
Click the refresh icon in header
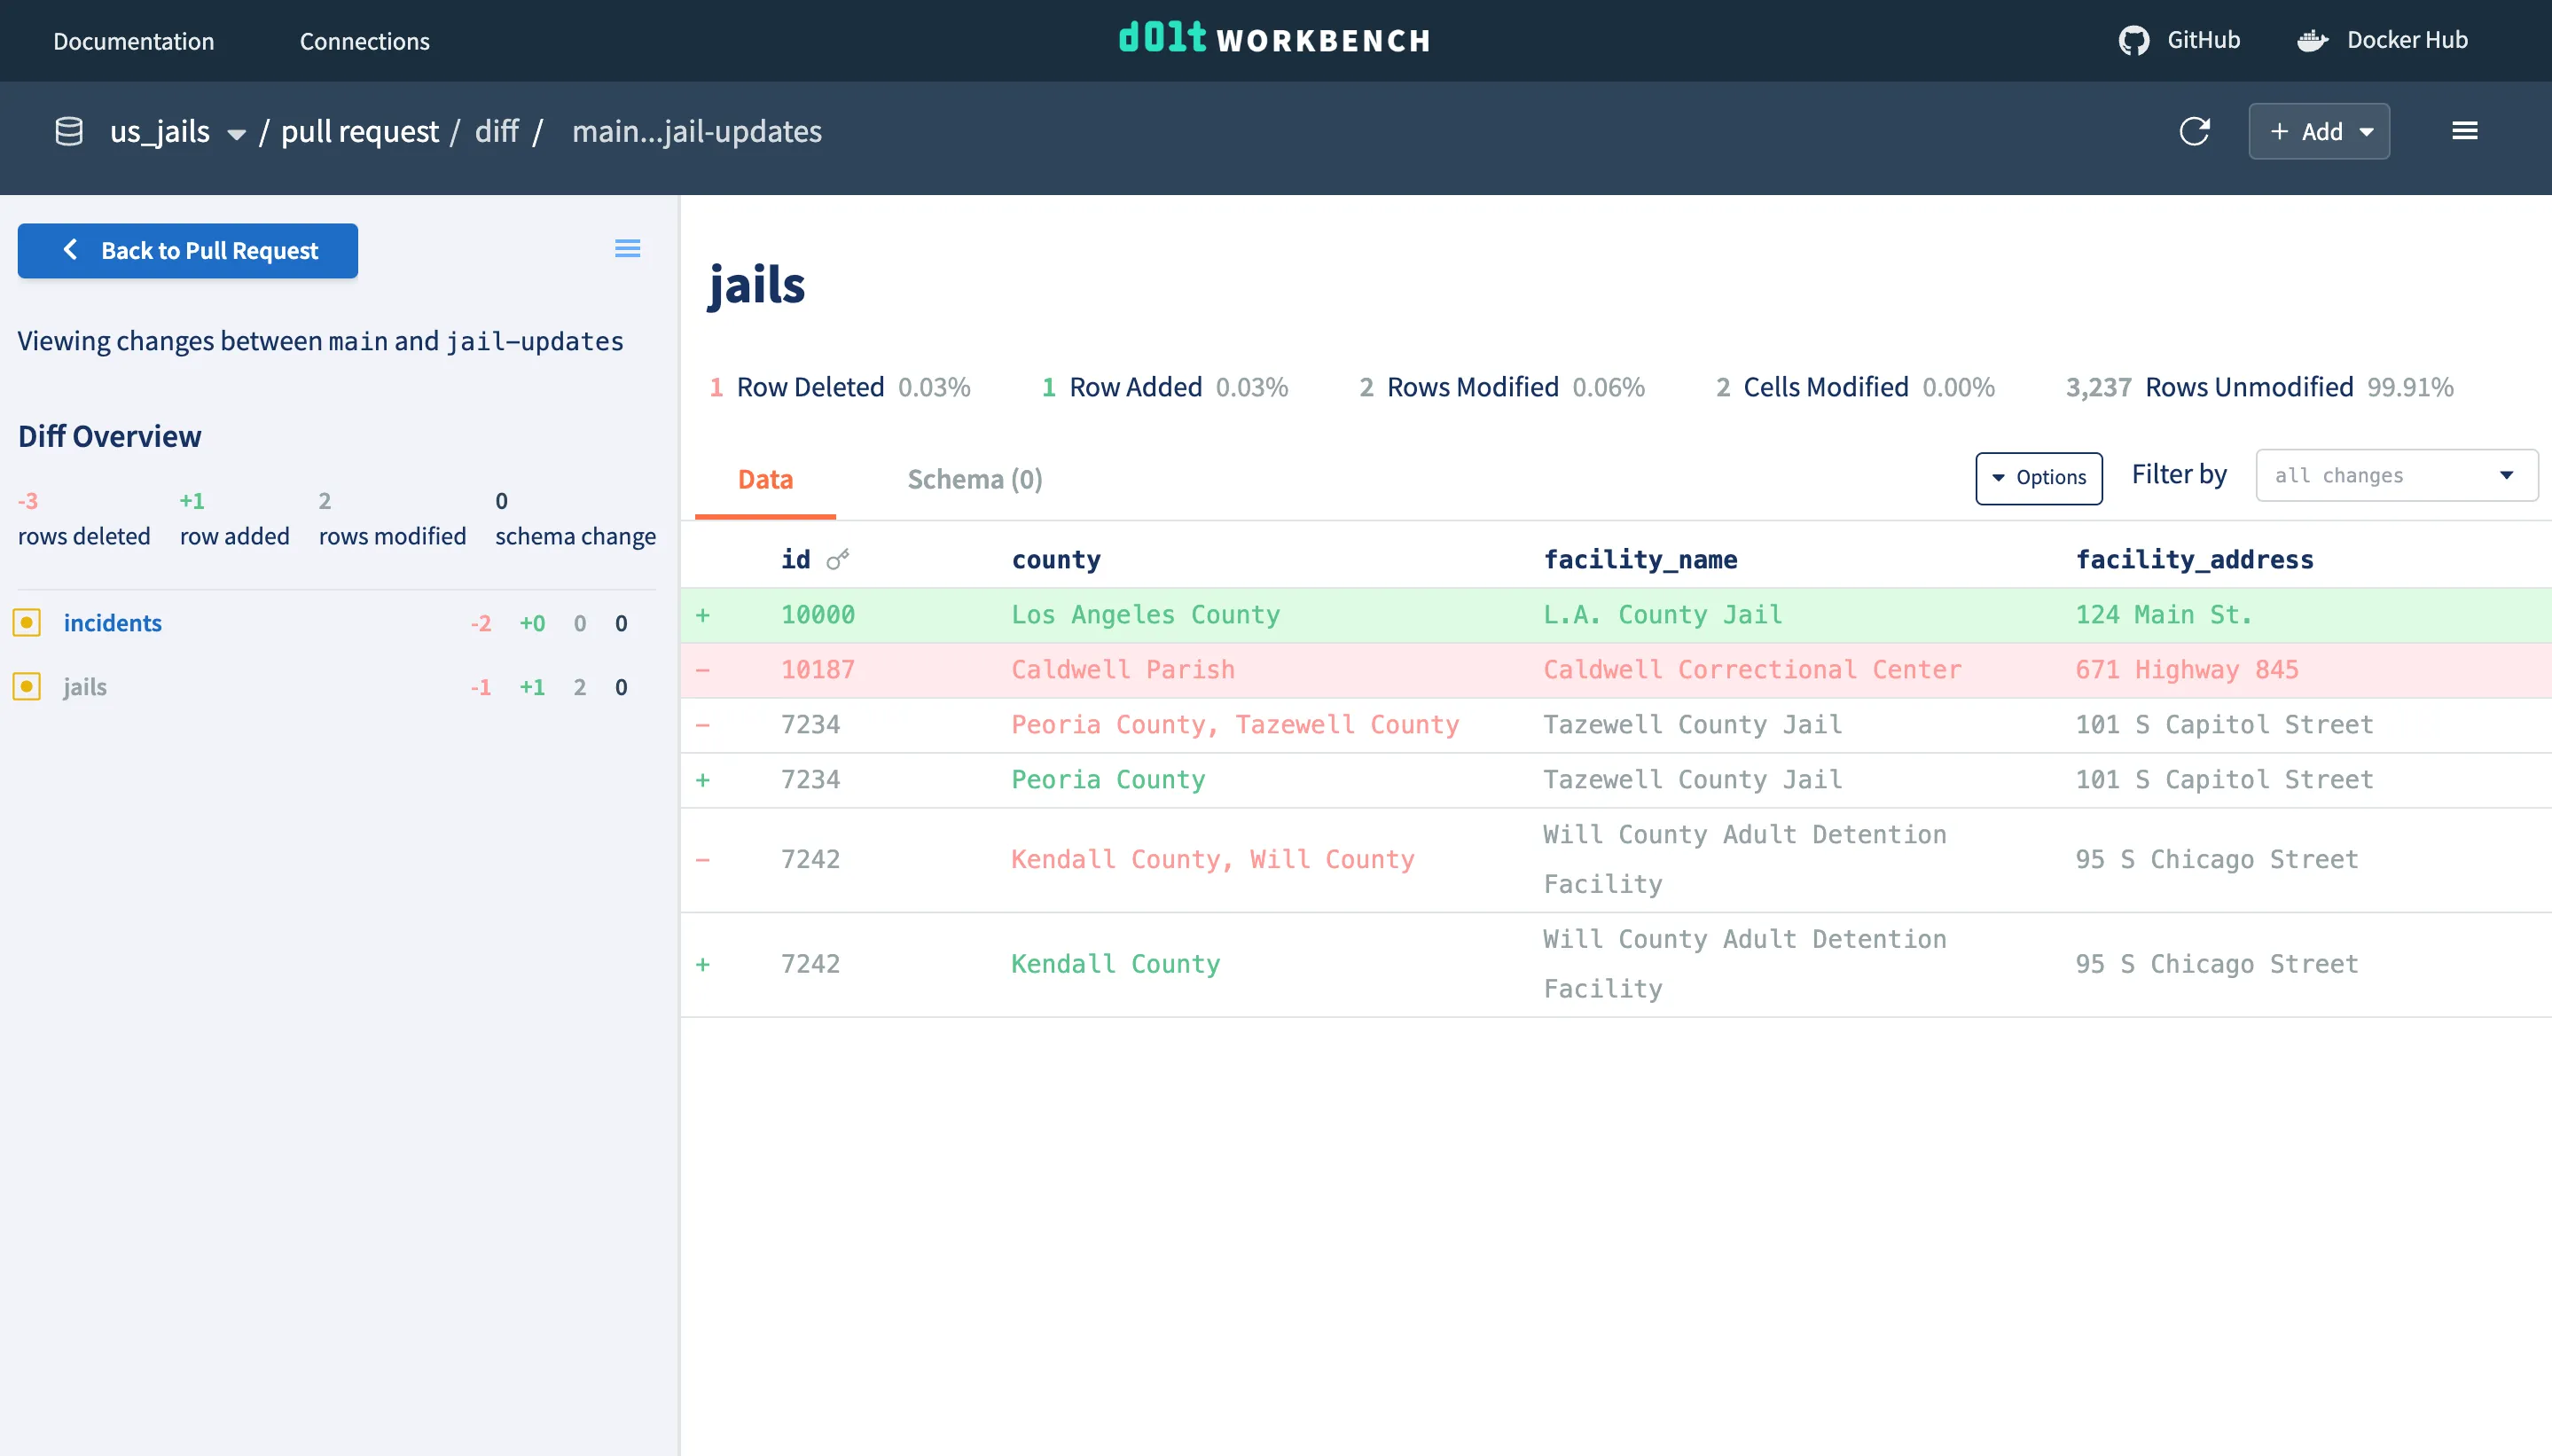point(2194,131)
